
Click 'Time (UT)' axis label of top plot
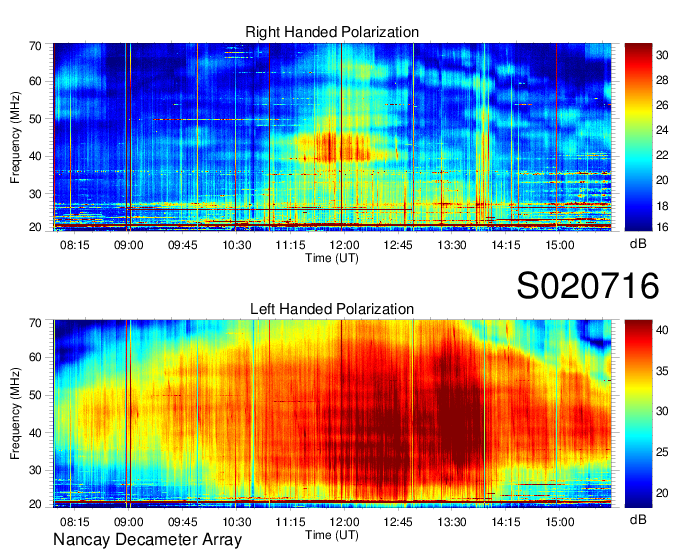(x=332, y=258)
